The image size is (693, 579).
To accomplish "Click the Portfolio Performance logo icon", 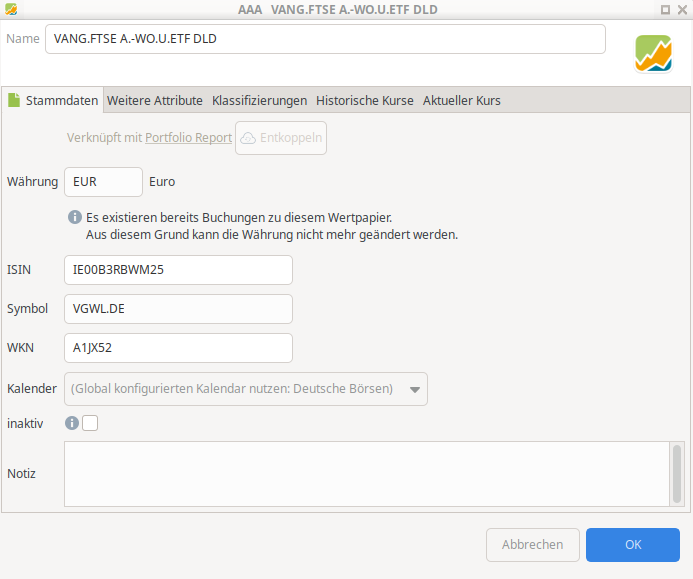I will [x=653, y=53].
